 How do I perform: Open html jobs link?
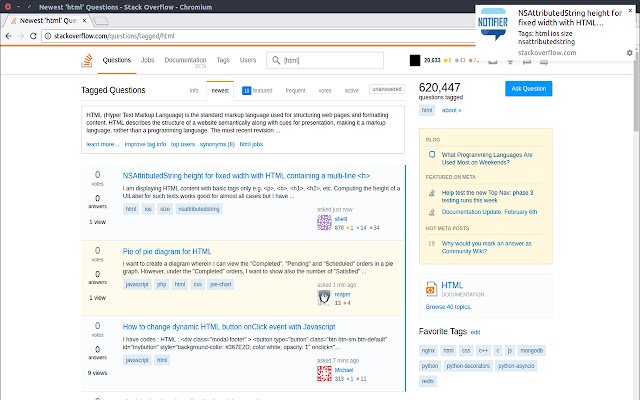(x=251, y=144)
